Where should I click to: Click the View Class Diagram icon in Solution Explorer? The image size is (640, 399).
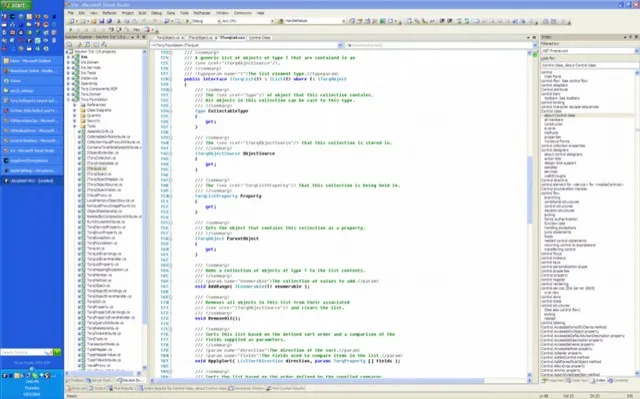[104, 44]
